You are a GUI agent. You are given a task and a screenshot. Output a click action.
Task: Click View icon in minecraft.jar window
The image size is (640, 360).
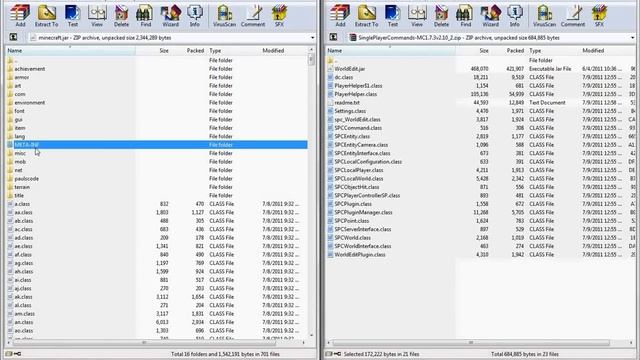point(97,16)
